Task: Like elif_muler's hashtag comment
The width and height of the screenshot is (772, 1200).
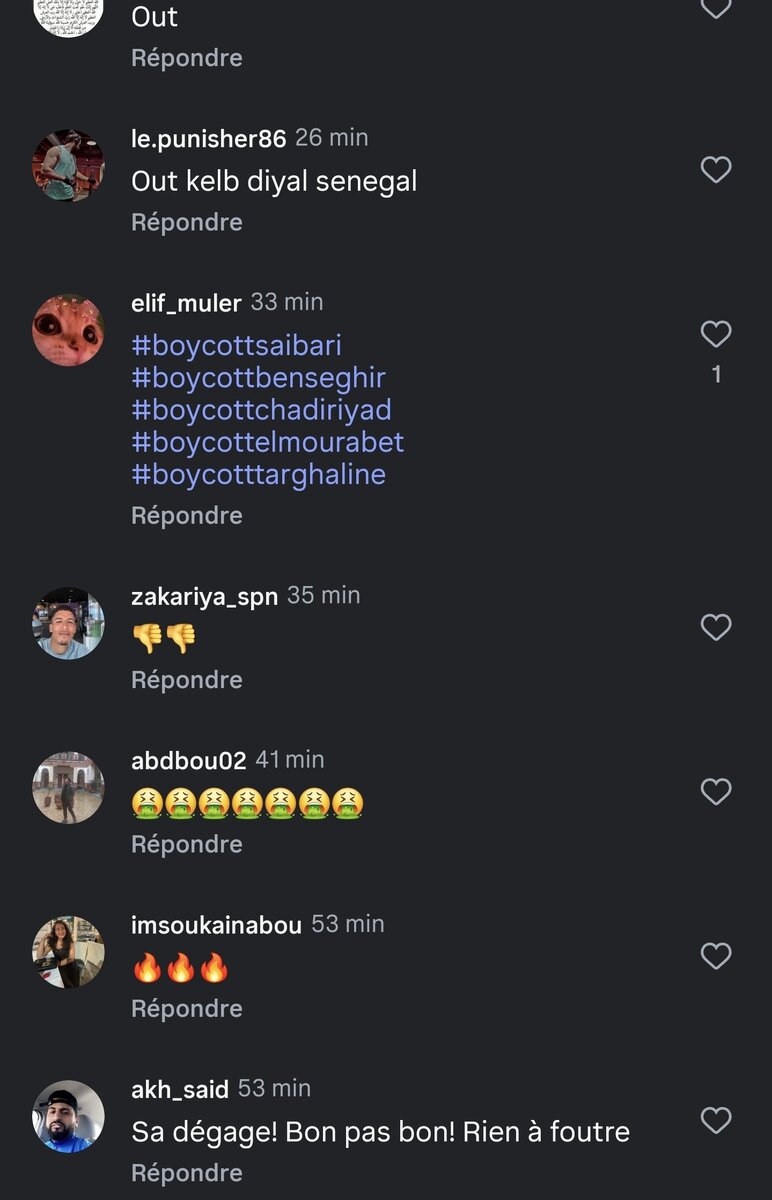Action: pos(716,334)
